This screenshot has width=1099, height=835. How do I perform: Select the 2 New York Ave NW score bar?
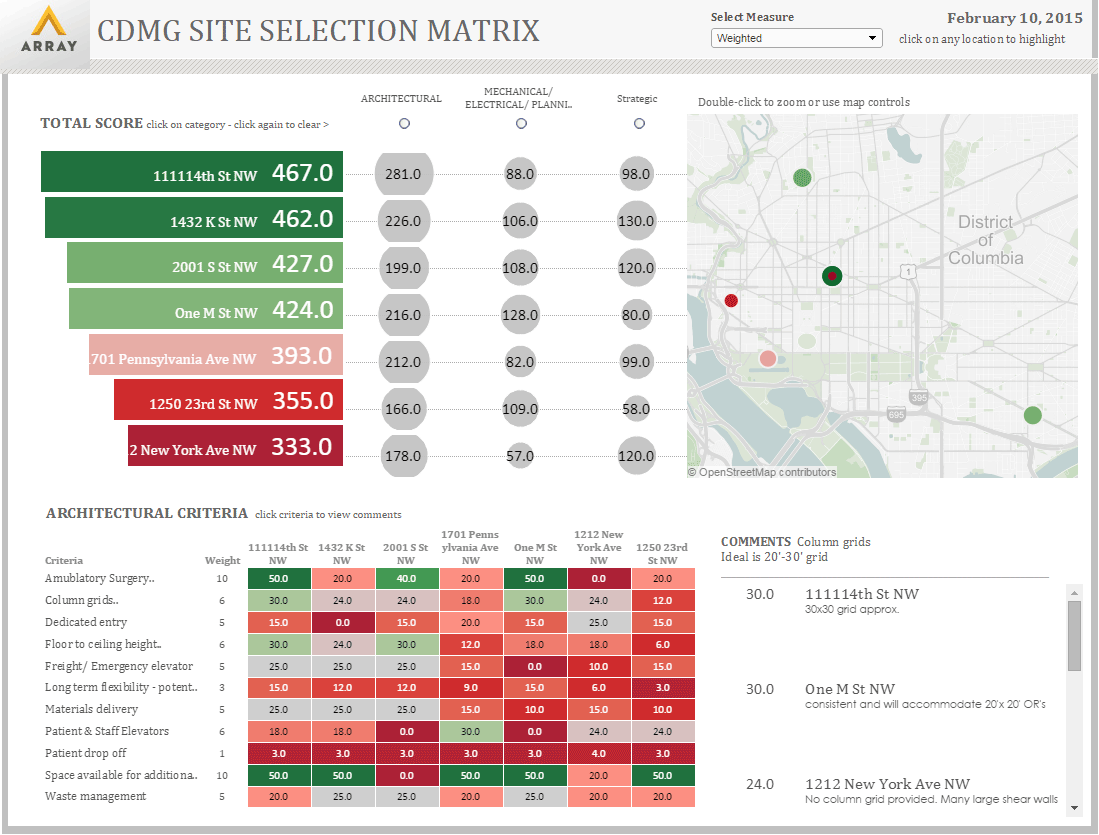click(235, 447)
